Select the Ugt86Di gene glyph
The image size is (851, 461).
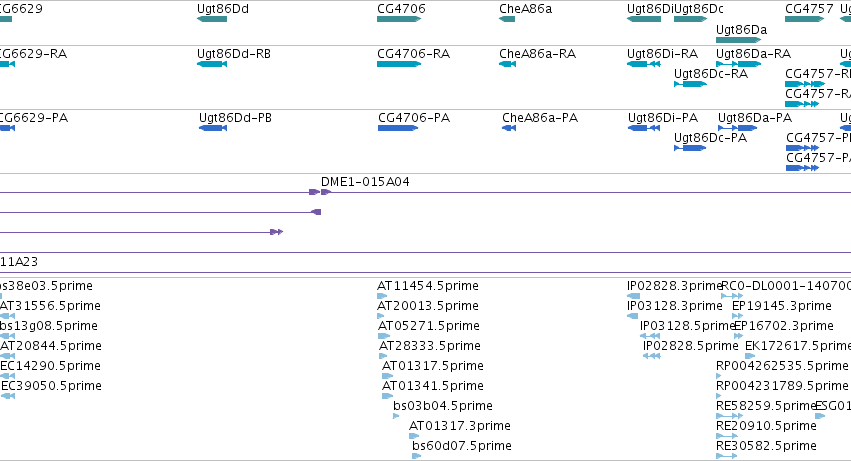coord(644,19)
